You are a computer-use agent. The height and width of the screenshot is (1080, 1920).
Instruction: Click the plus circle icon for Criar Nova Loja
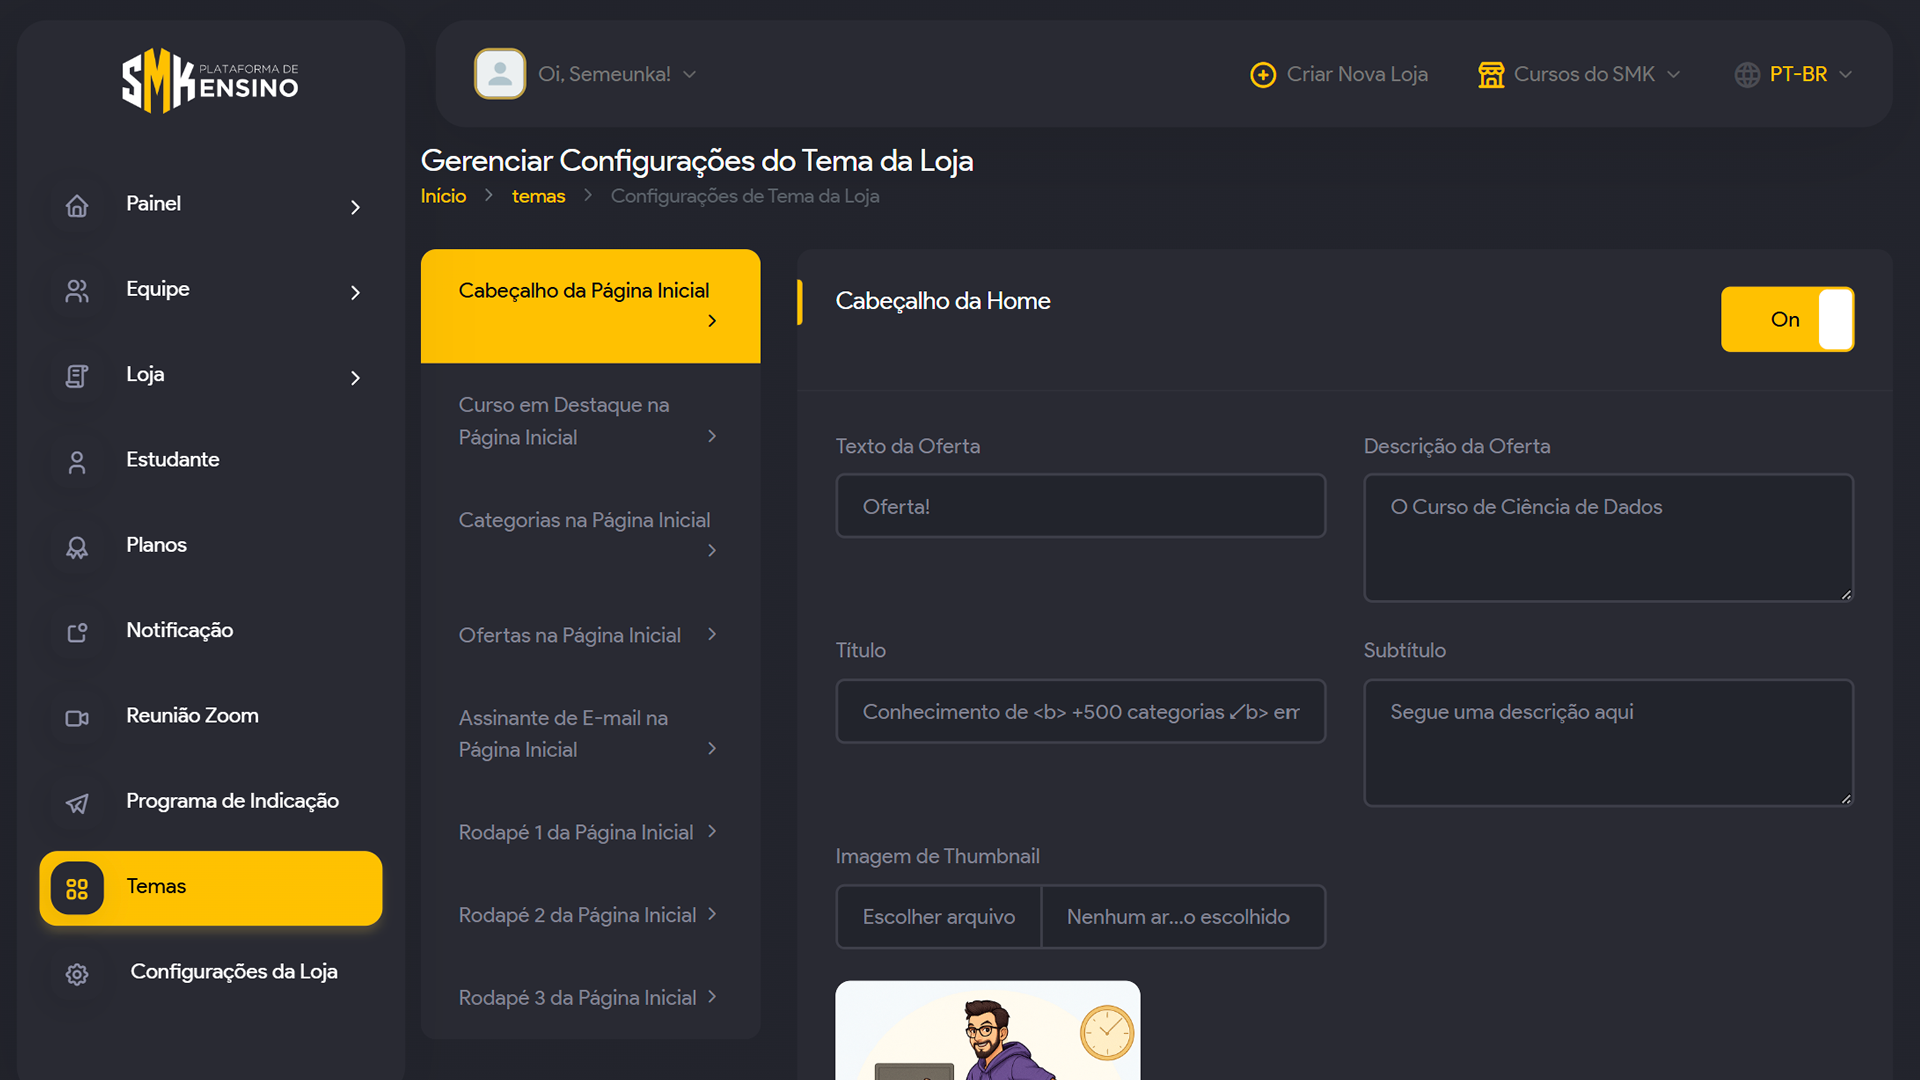[x=1263, y=75]
